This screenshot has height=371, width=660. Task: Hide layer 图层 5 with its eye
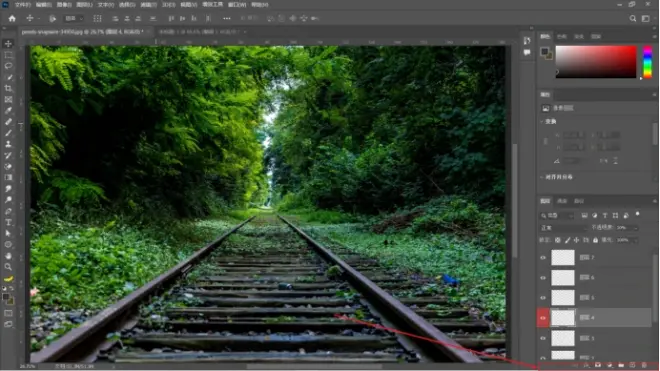point(543,298)
